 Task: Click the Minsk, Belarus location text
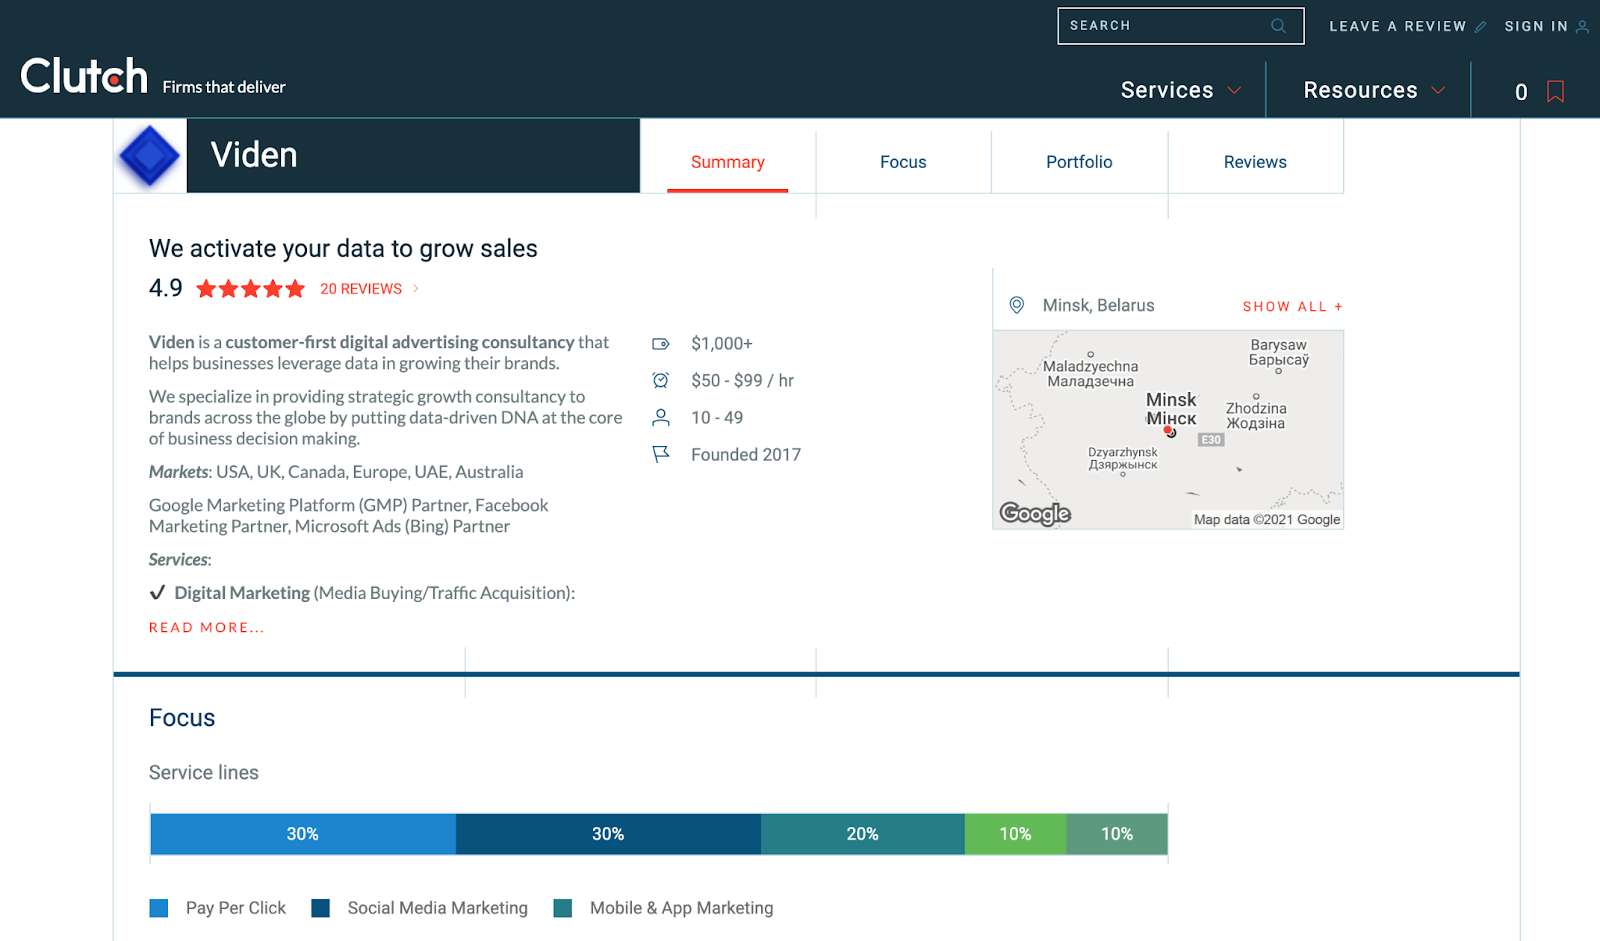[x=1098, y=306]
